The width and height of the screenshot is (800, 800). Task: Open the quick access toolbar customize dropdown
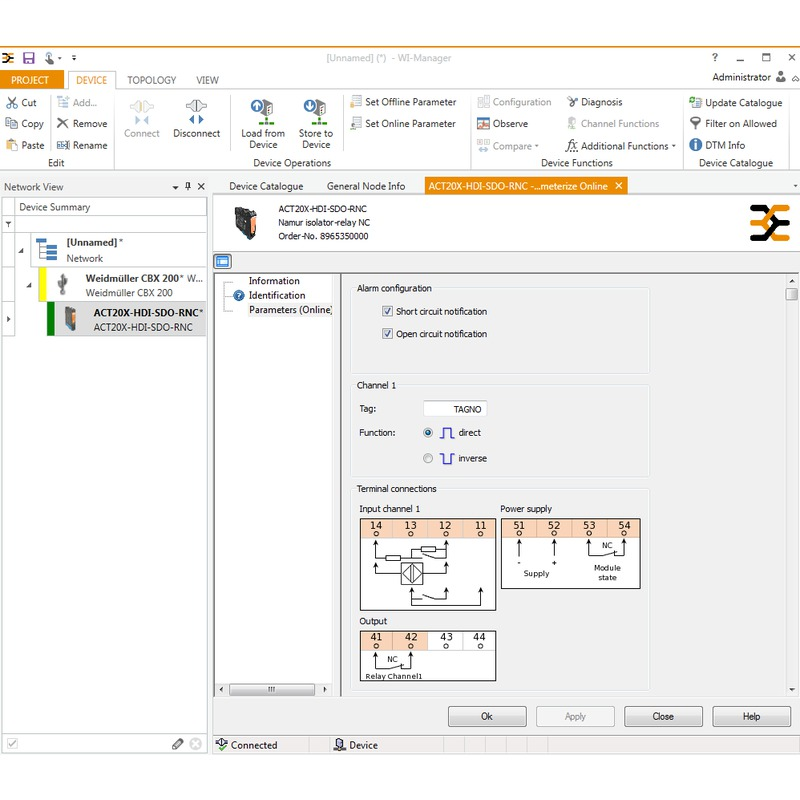[74, 58]
